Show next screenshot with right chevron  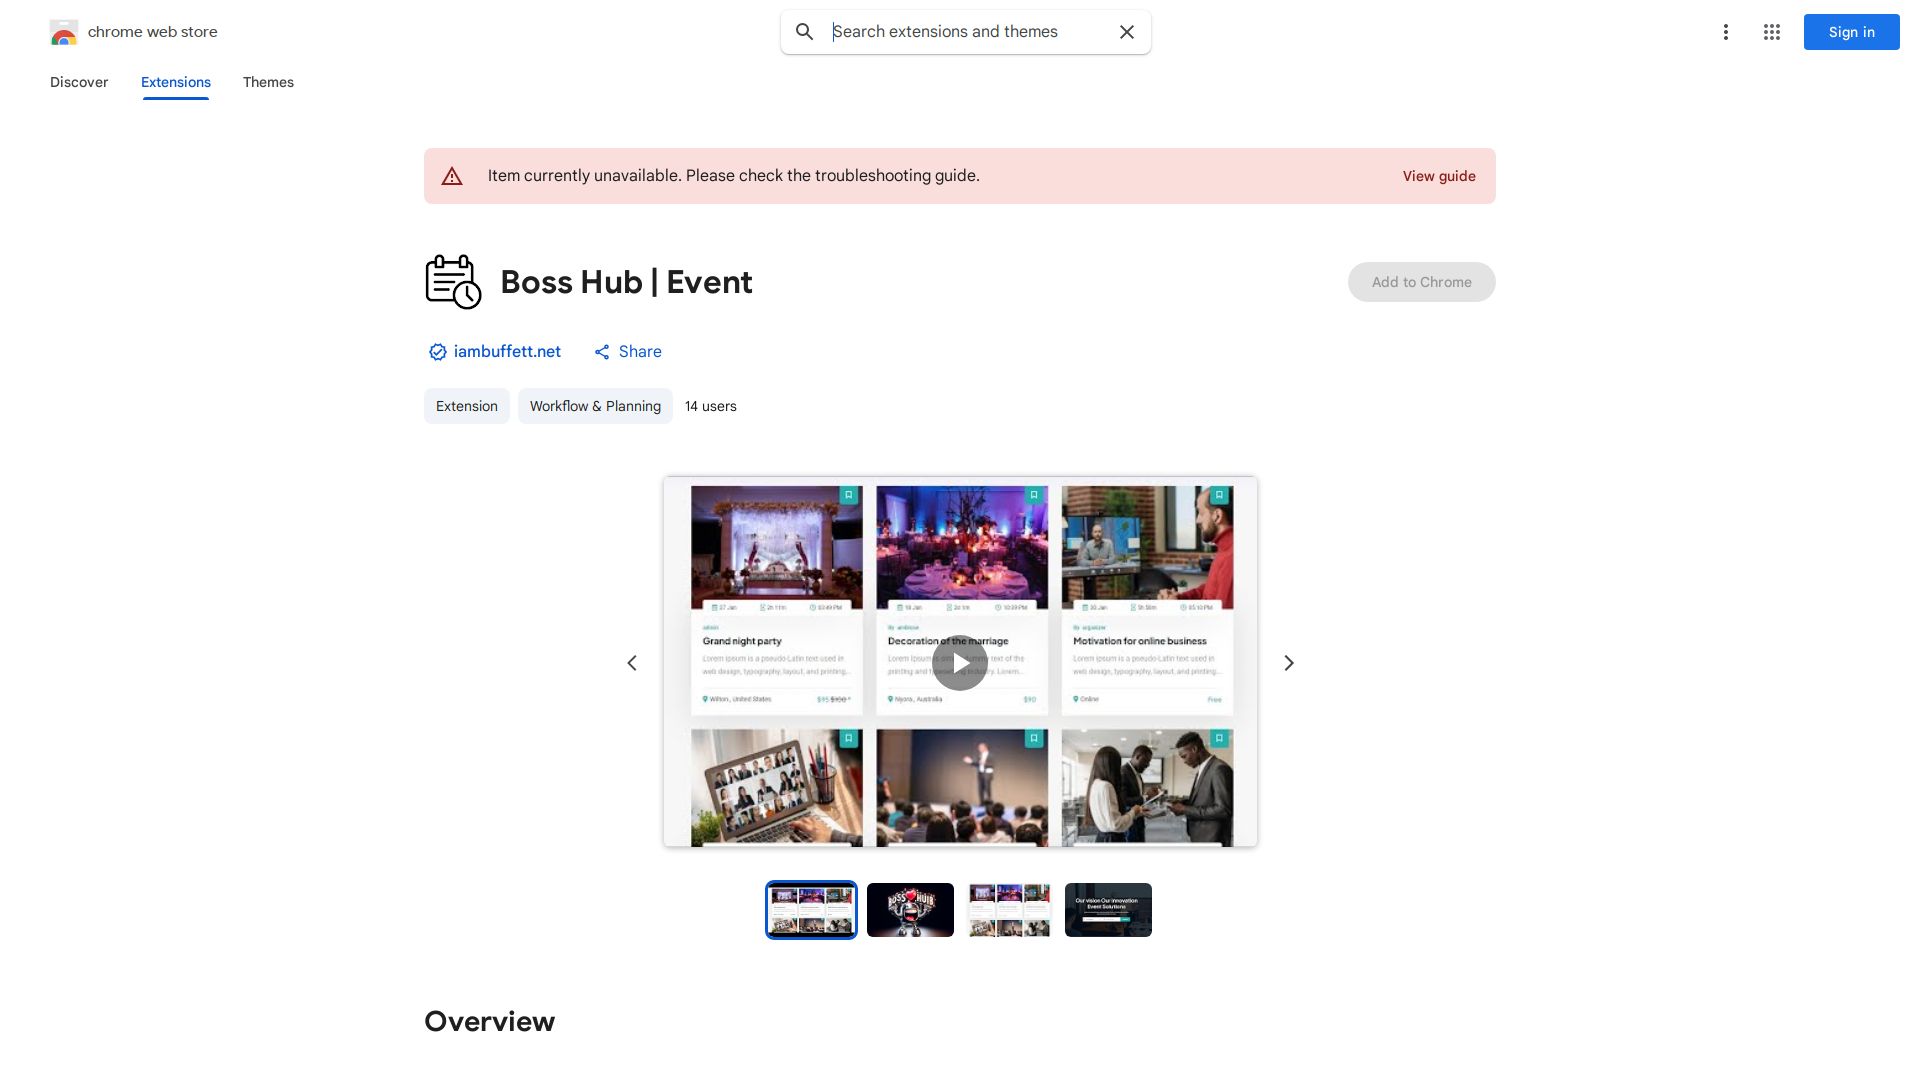[x=1289, y=663]
